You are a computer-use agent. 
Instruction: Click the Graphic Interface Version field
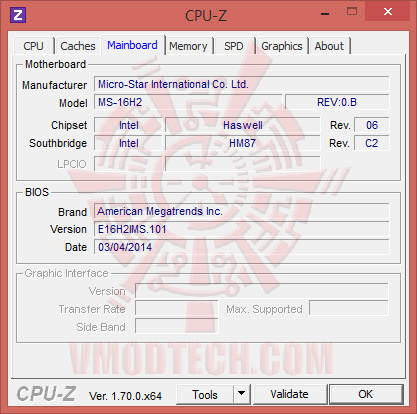tap(262, 291)
